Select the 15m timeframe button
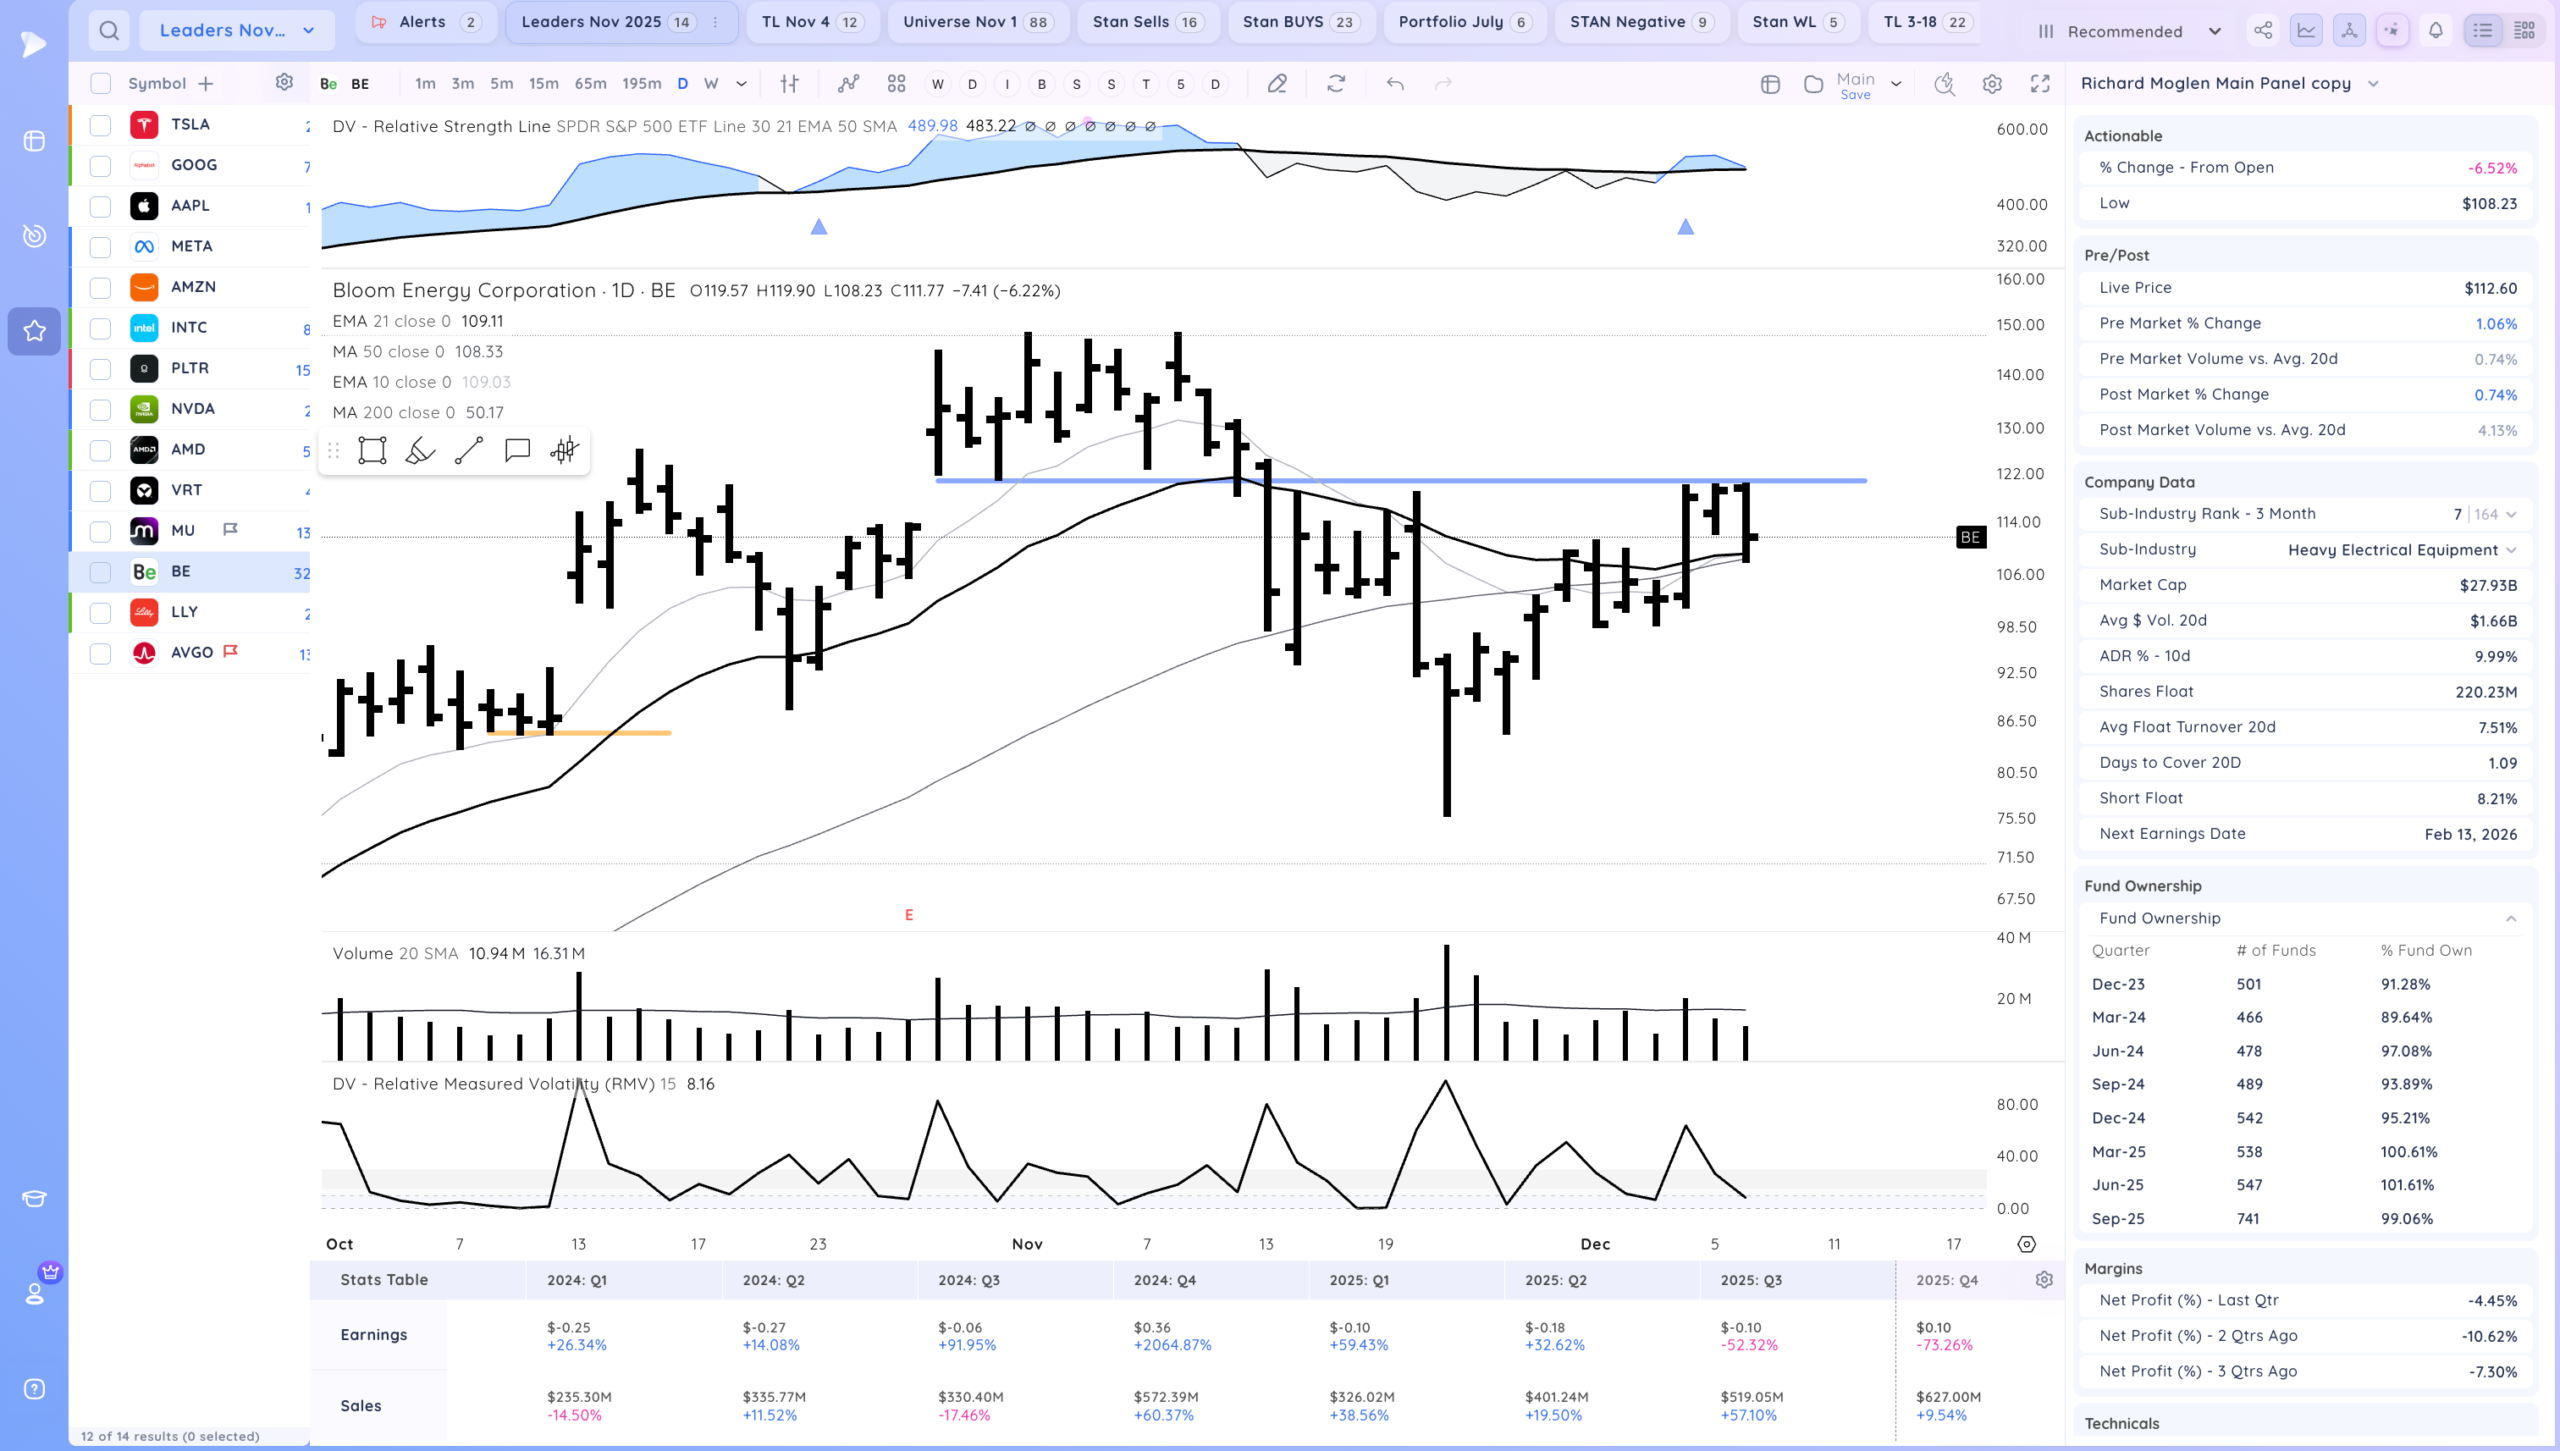The image size is (2560, 1451). [543, 84]
